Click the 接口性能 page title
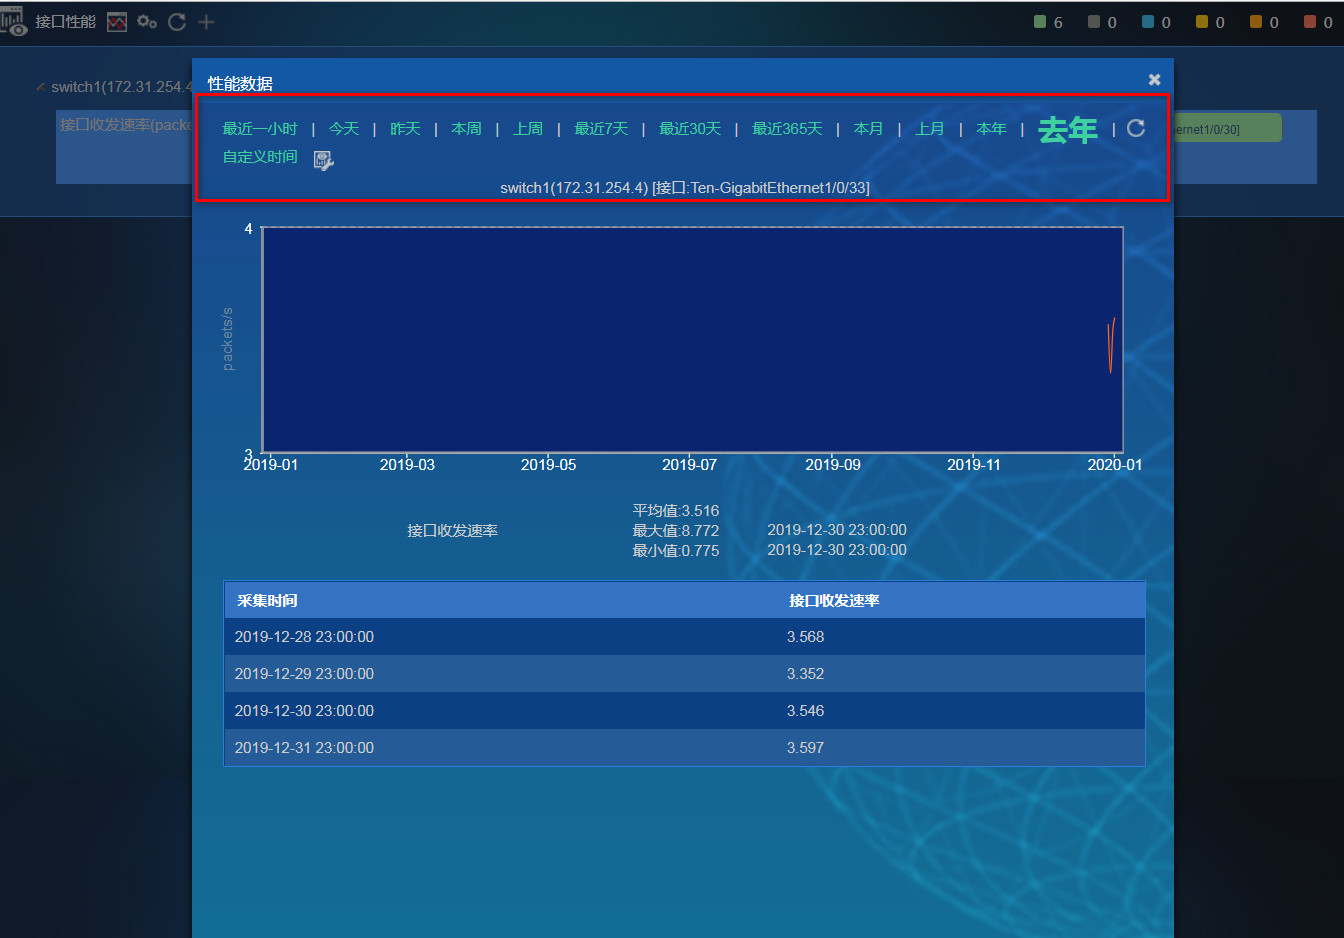 pos(66,22)
